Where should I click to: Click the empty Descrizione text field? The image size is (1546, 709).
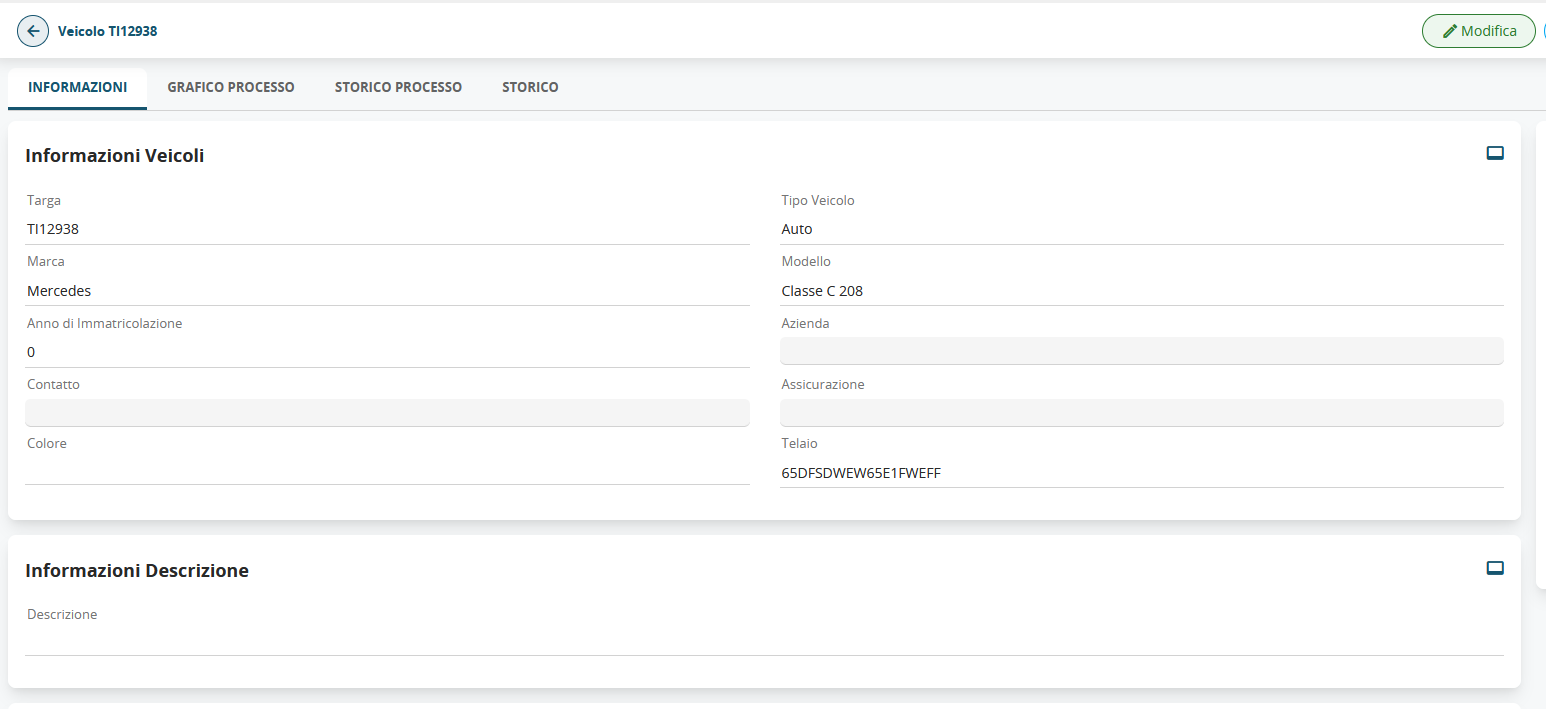pyautogui.click(x=764, y=641)
